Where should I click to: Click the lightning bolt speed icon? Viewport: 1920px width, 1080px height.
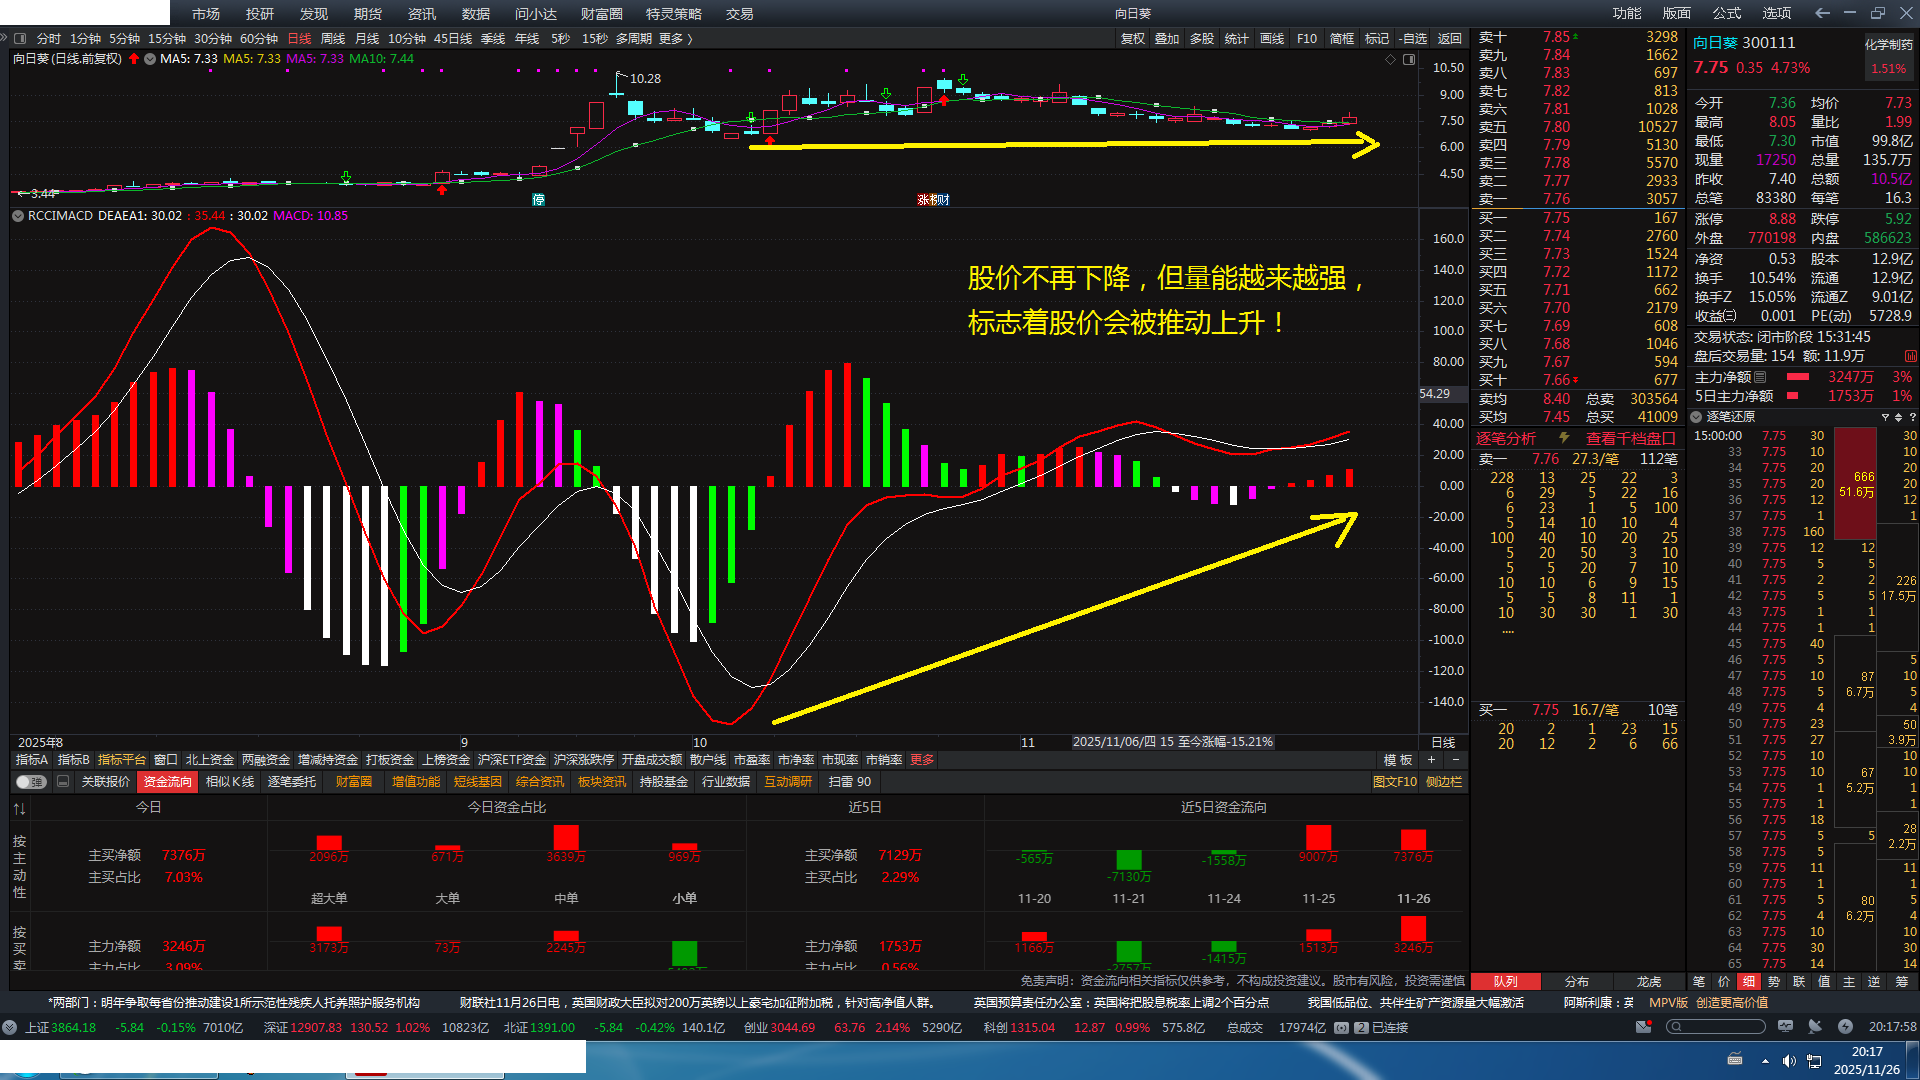(x=1845, y=1027)
